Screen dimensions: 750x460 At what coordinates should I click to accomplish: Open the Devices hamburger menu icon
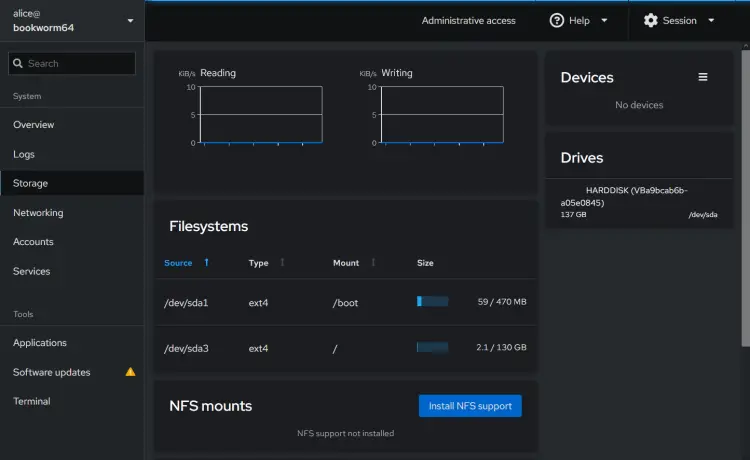tap(702, 77)
